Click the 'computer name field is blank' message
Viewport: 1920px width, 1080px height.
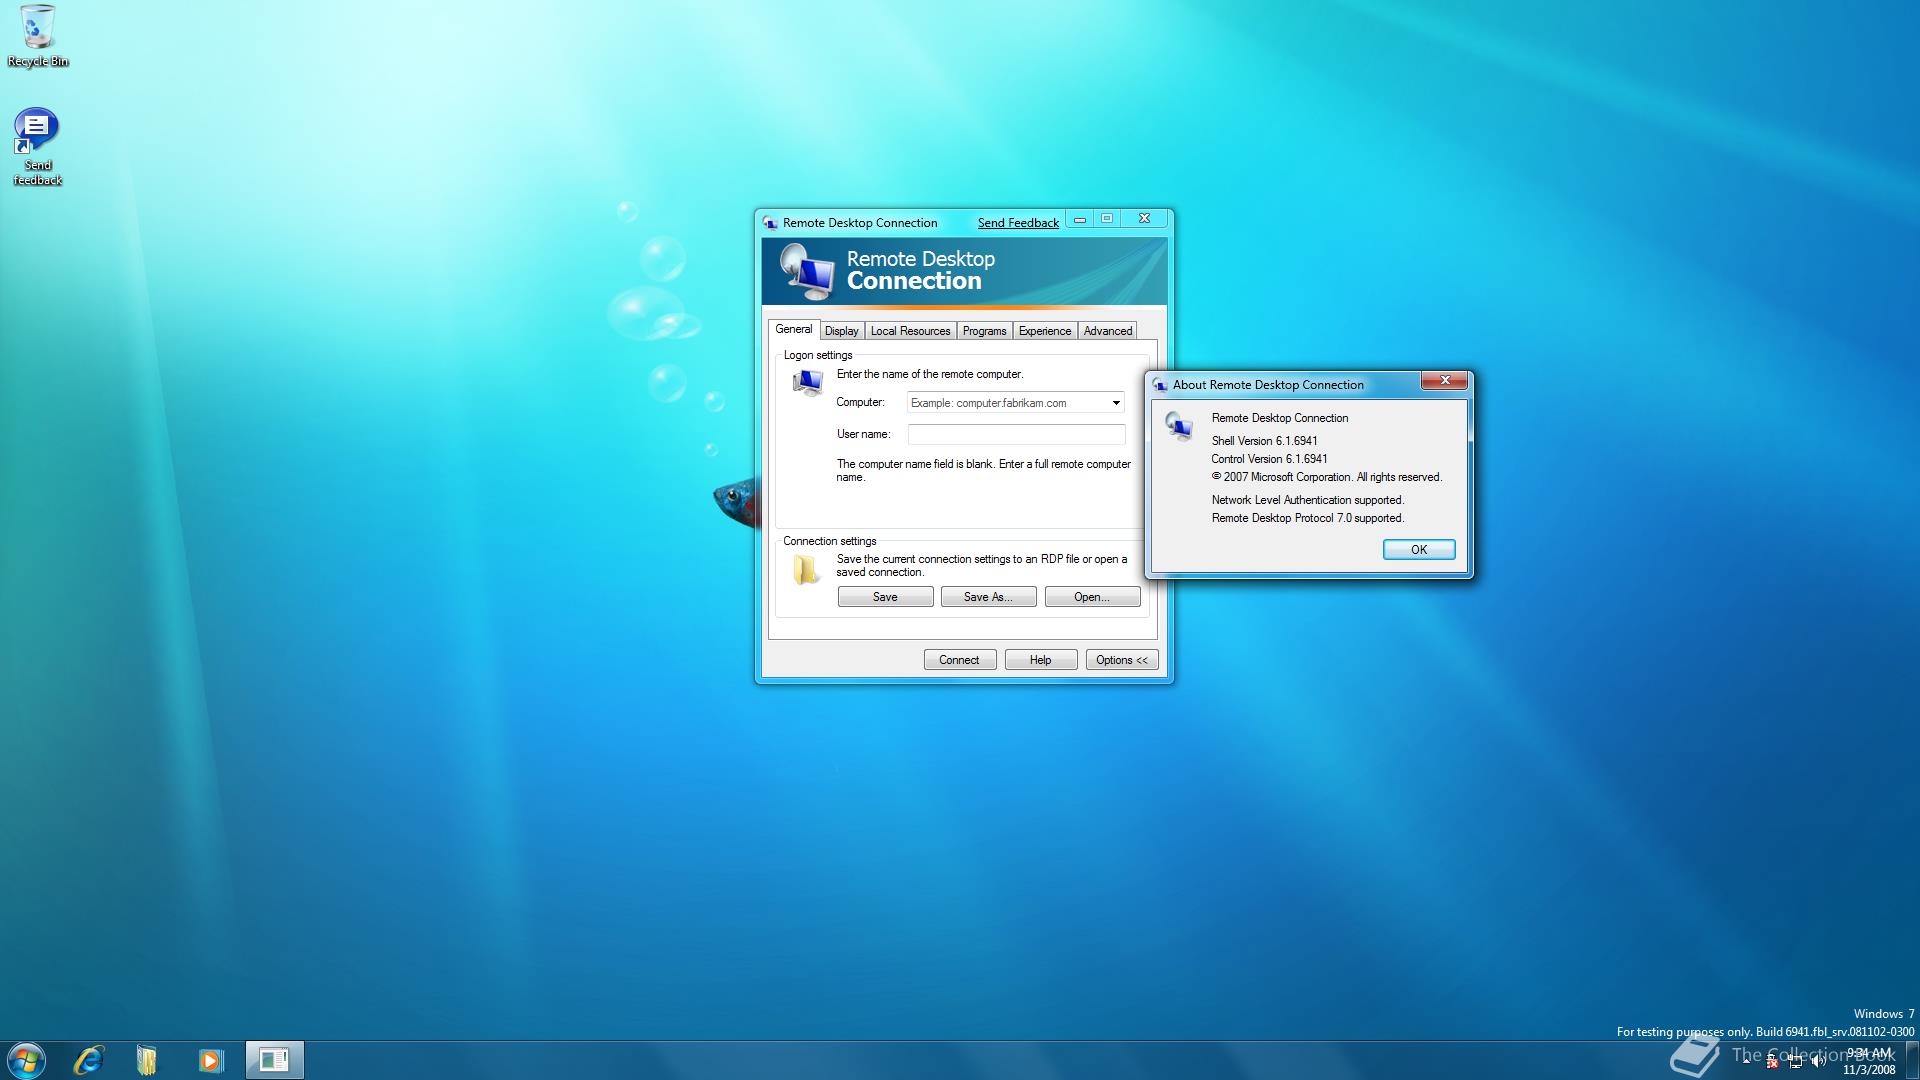pos(984,471)
